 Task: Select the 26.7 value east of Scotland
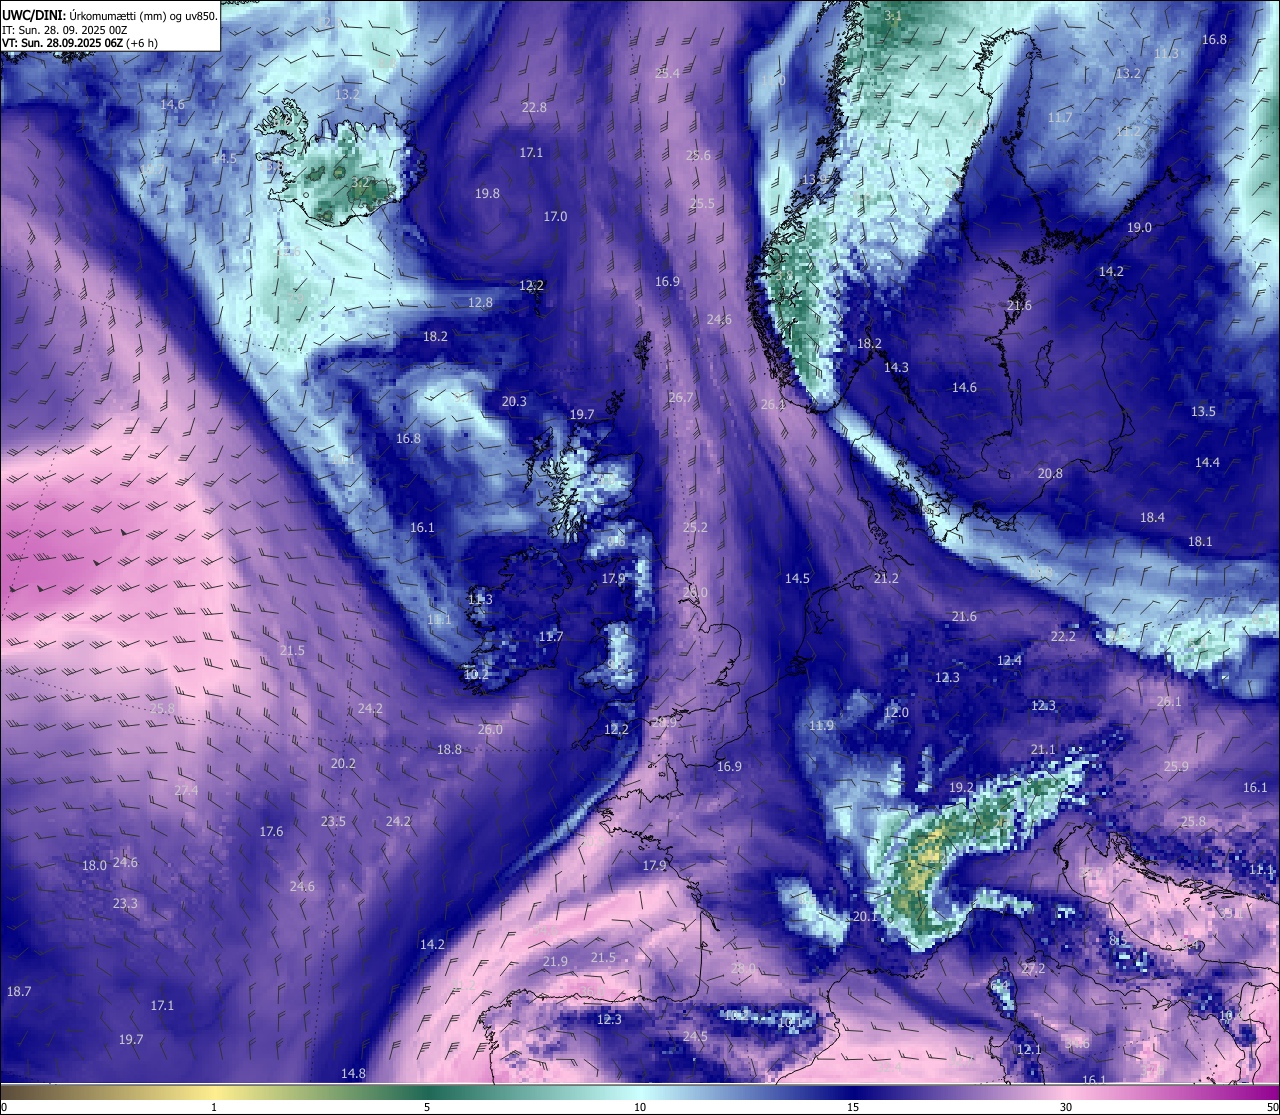coord(680,398)
